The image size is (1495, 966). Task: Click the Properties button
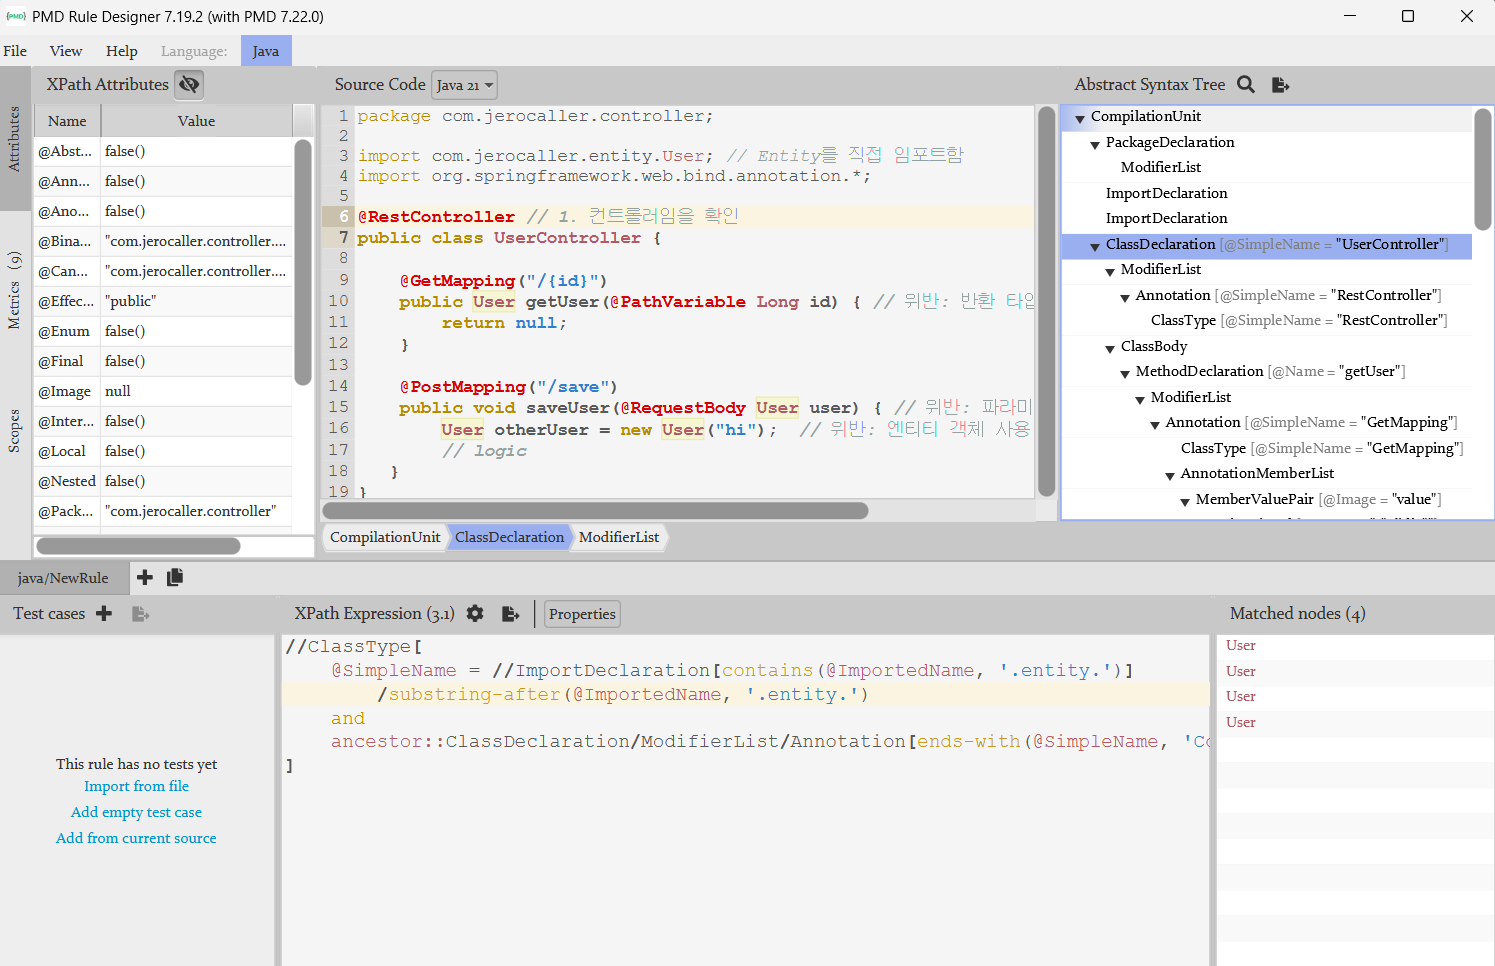pyautogui.click(x=582, y=614)
